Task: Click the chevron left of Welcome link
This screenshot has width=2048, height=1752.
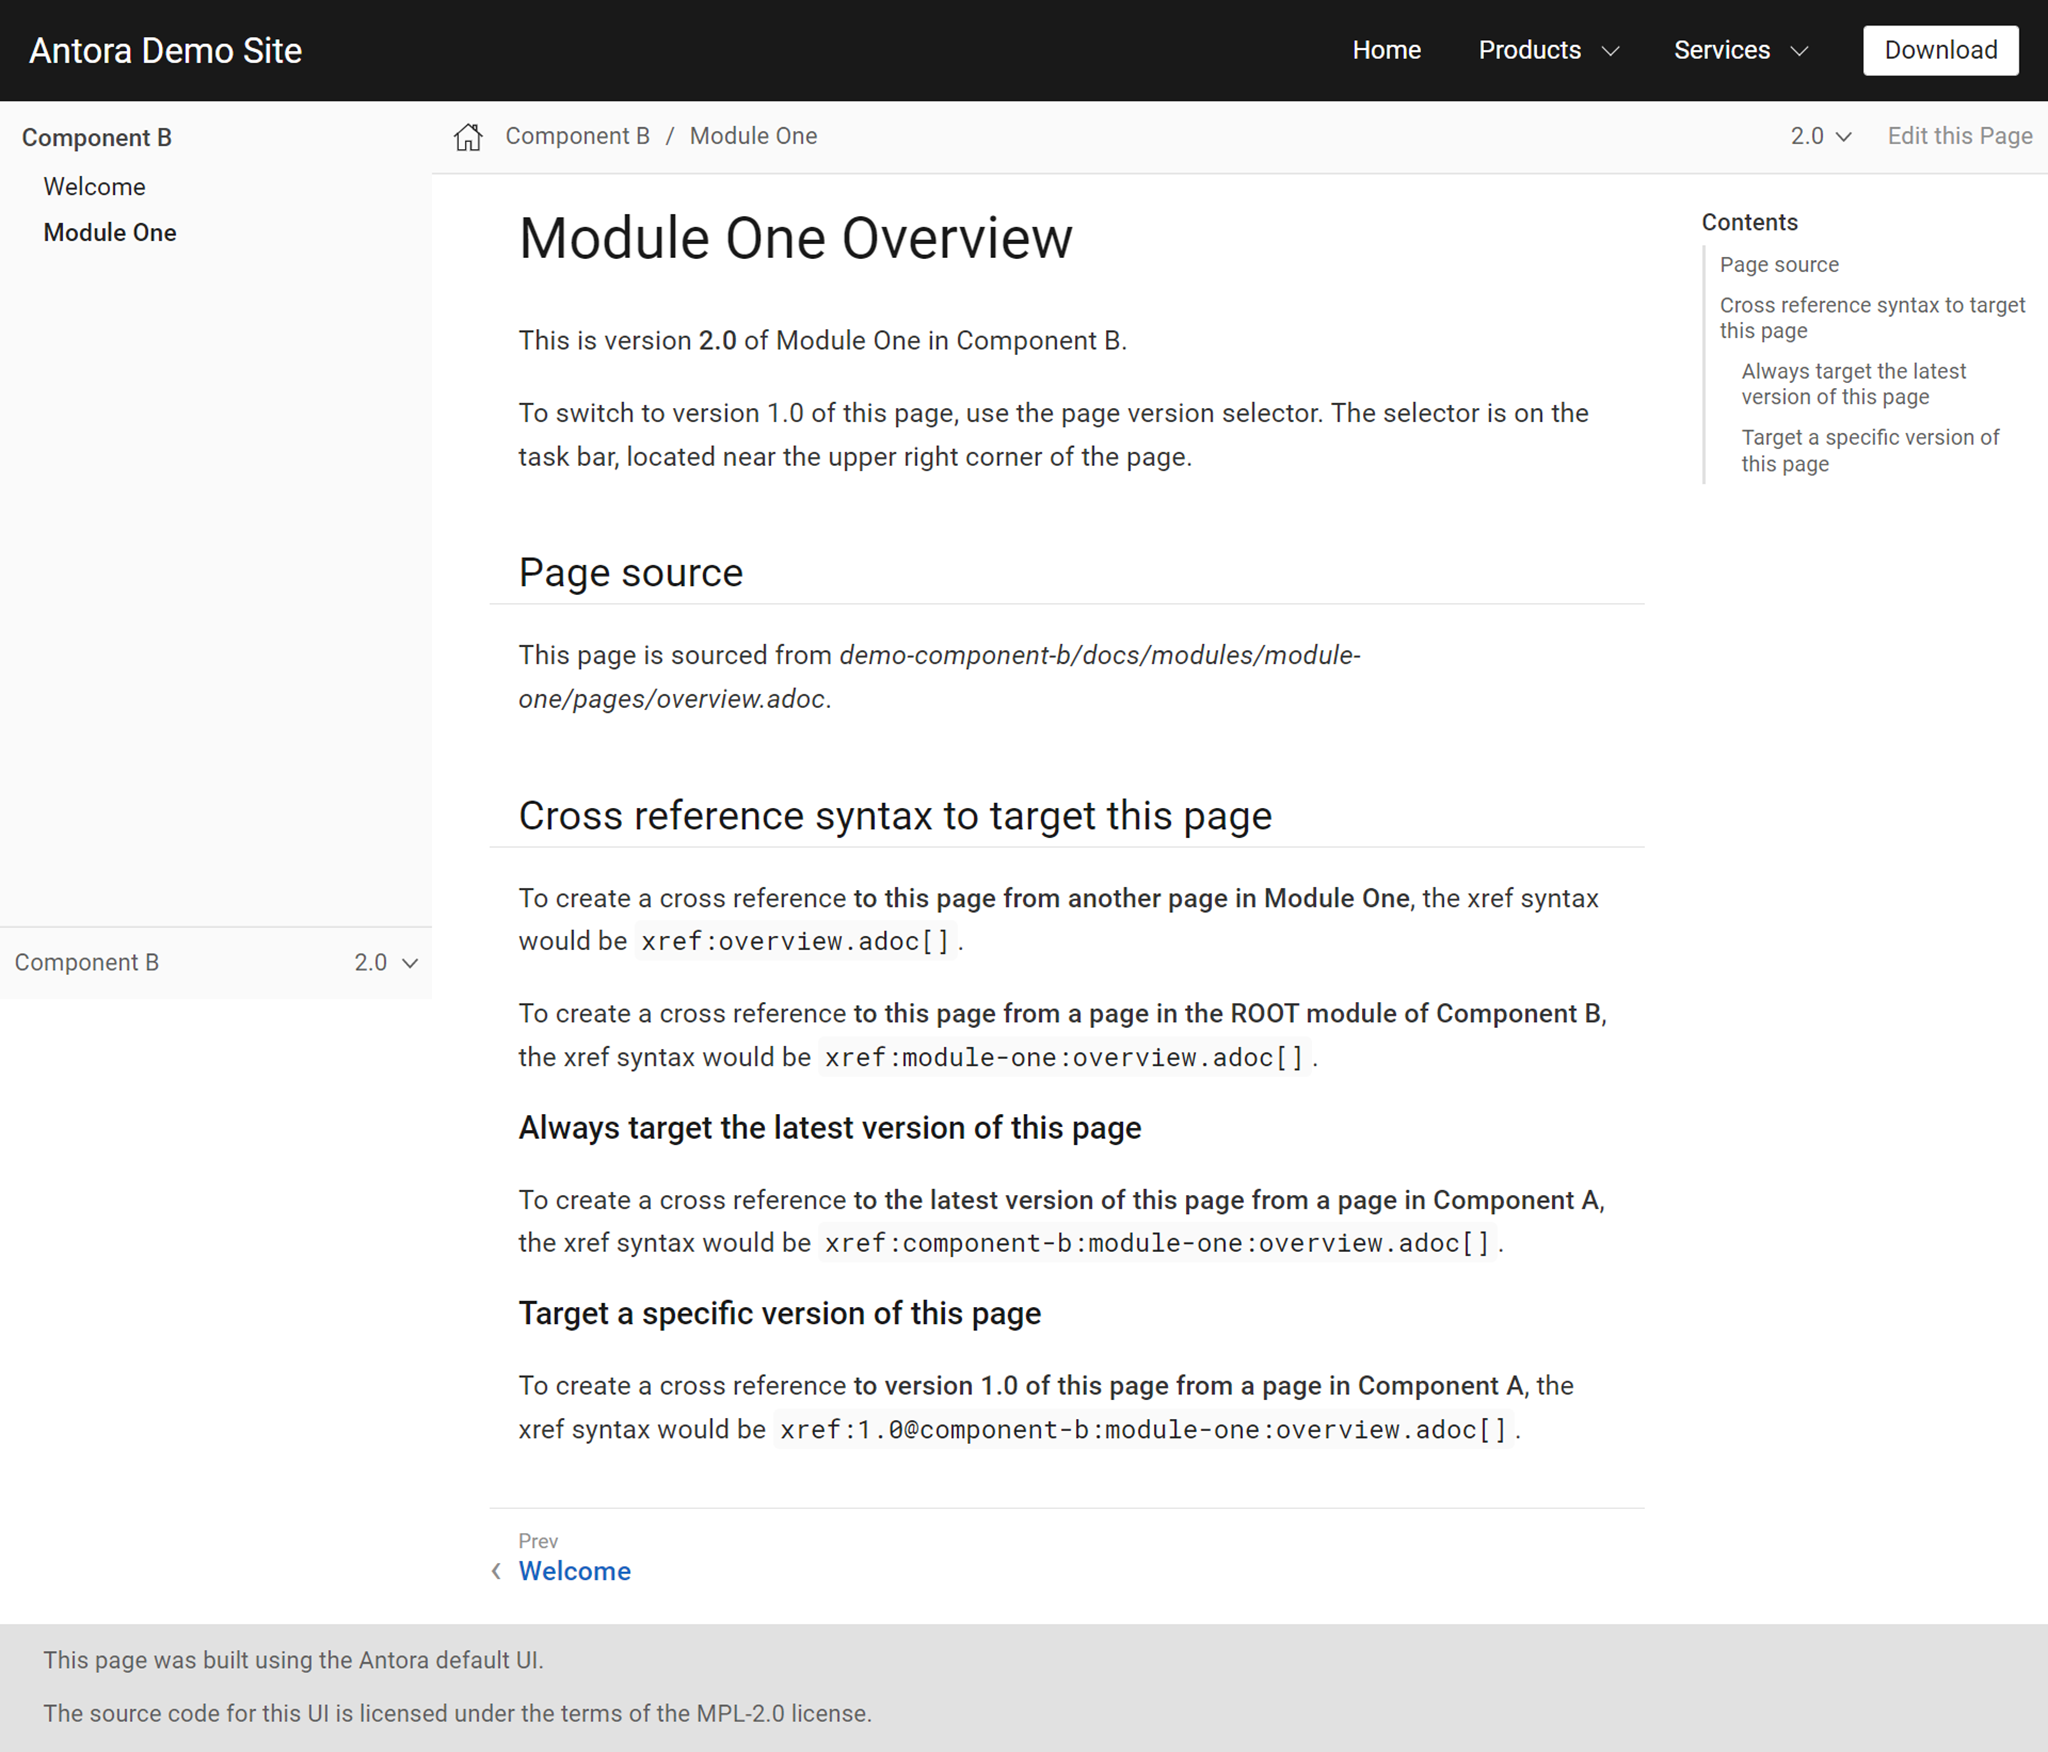Action: (496, 1571)
